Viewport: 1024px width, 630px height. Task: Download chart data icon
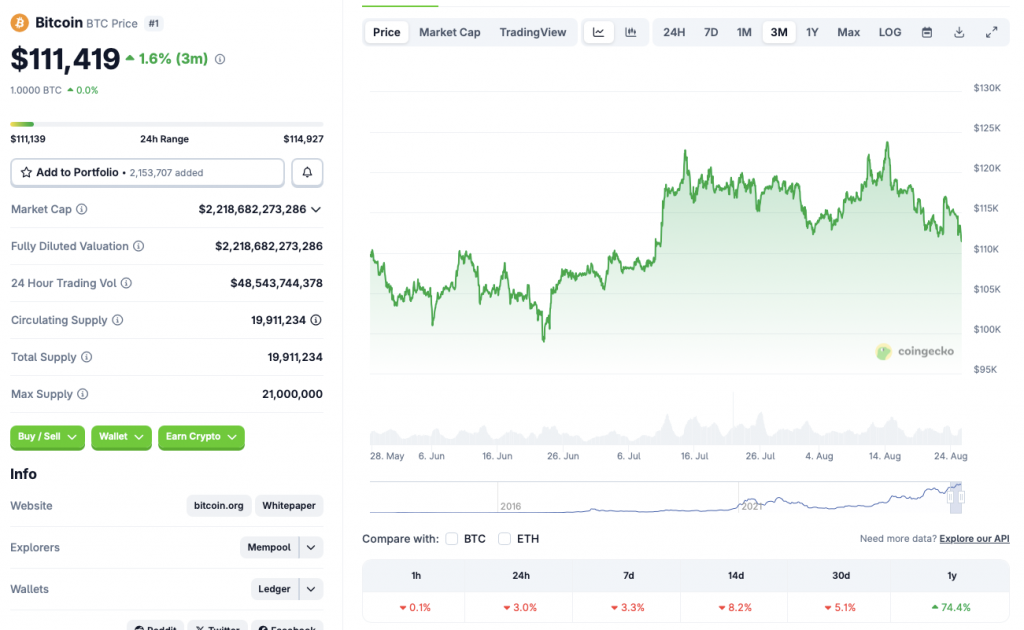click(959, 32)
